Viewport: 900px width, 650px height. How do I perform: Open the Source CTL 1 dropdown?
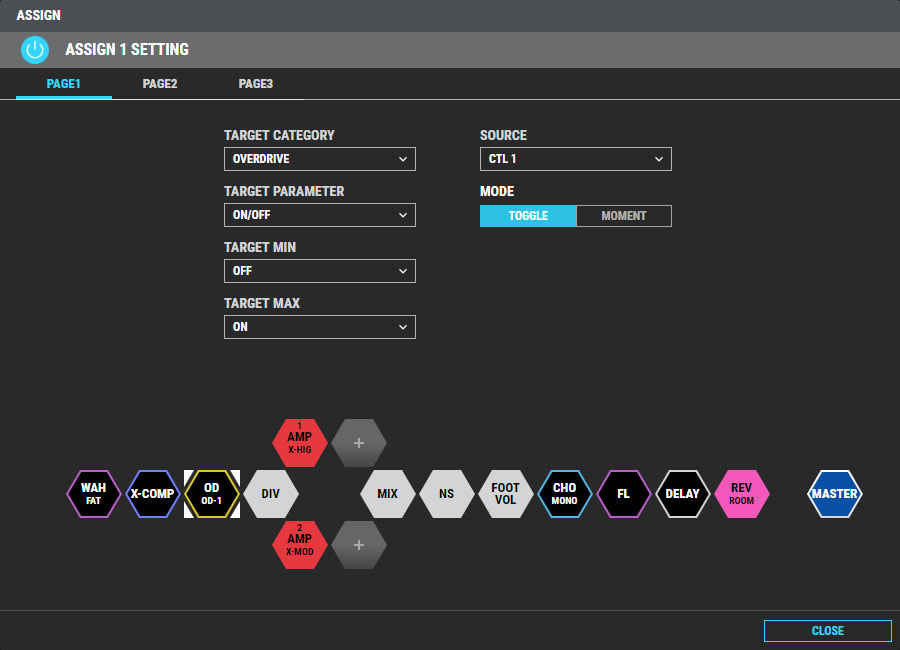pos(576,159)
